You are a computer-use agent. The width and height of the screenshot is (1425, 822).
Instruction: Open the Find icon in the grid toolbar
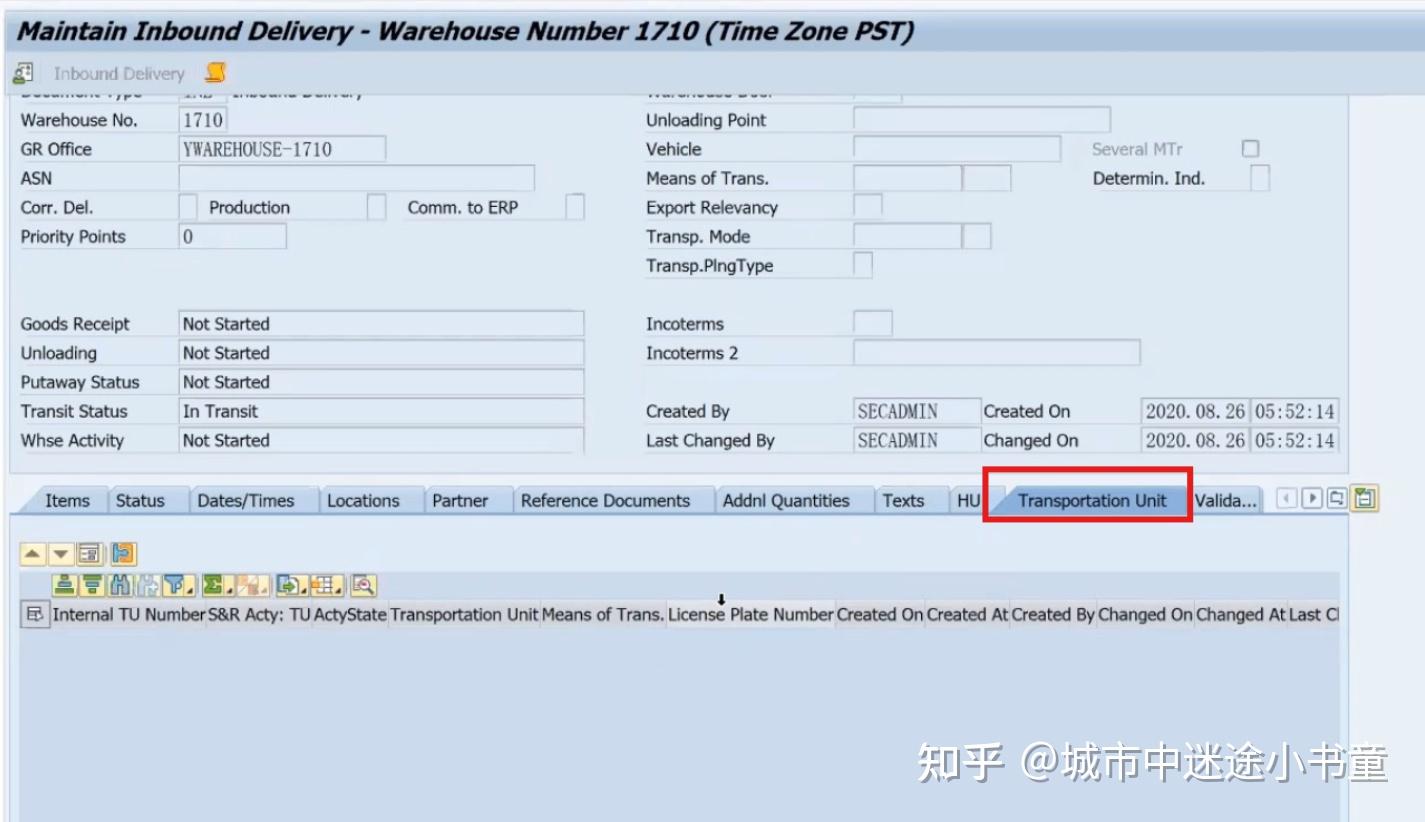coord(122,585)
